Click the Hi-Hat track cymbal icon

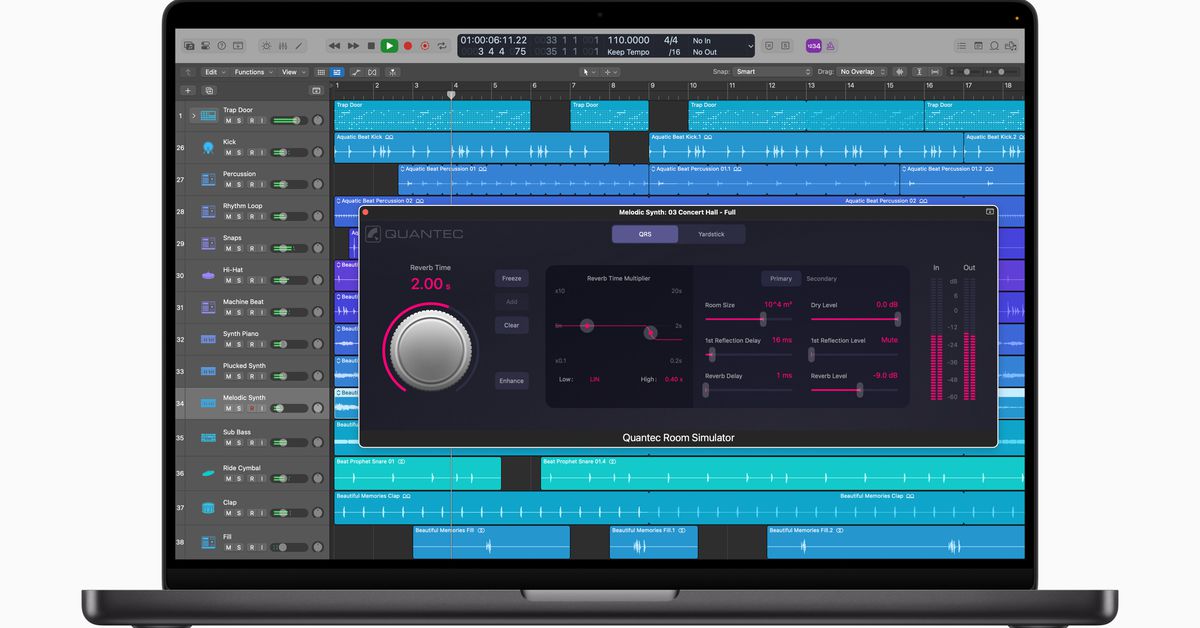208,276
